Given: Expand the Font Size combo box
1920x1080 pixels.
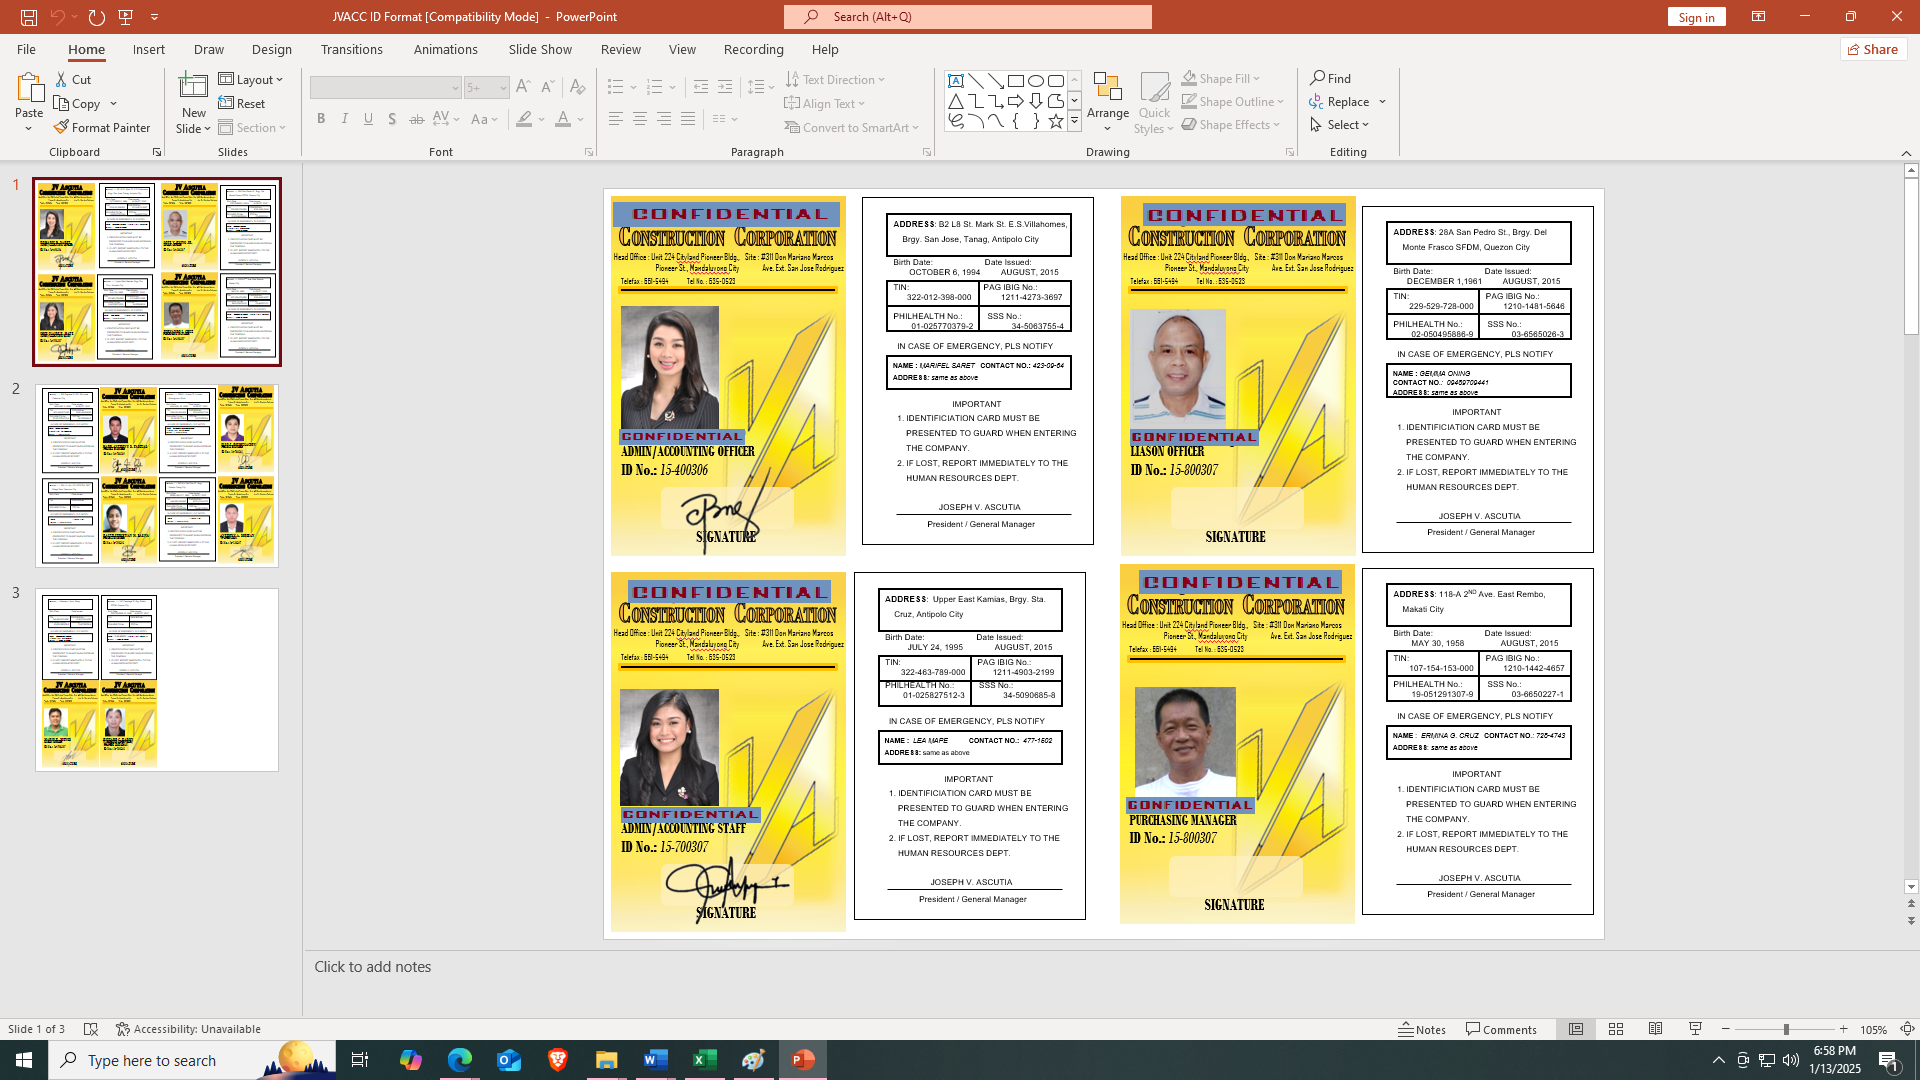Looking at the screenshot, I should coord(502,88).
